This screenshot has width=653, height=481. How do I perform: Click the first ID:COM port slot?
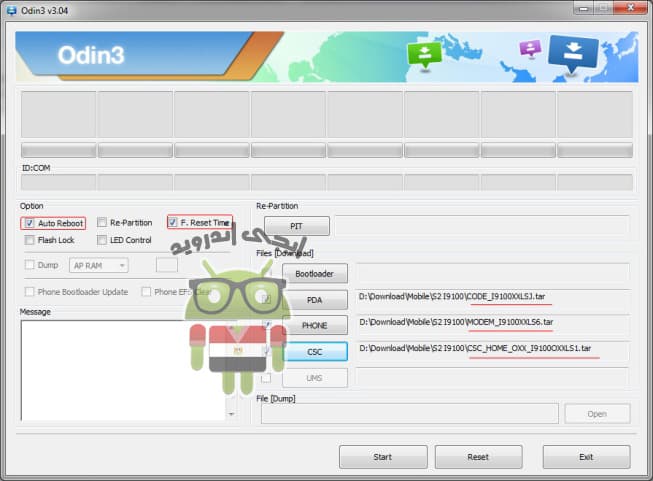point(58,182)
